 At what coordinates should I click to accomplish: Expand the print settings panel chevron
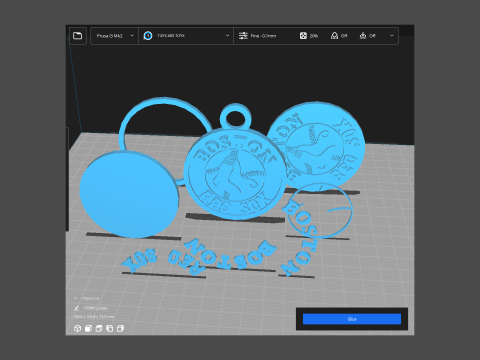[392, 36]
